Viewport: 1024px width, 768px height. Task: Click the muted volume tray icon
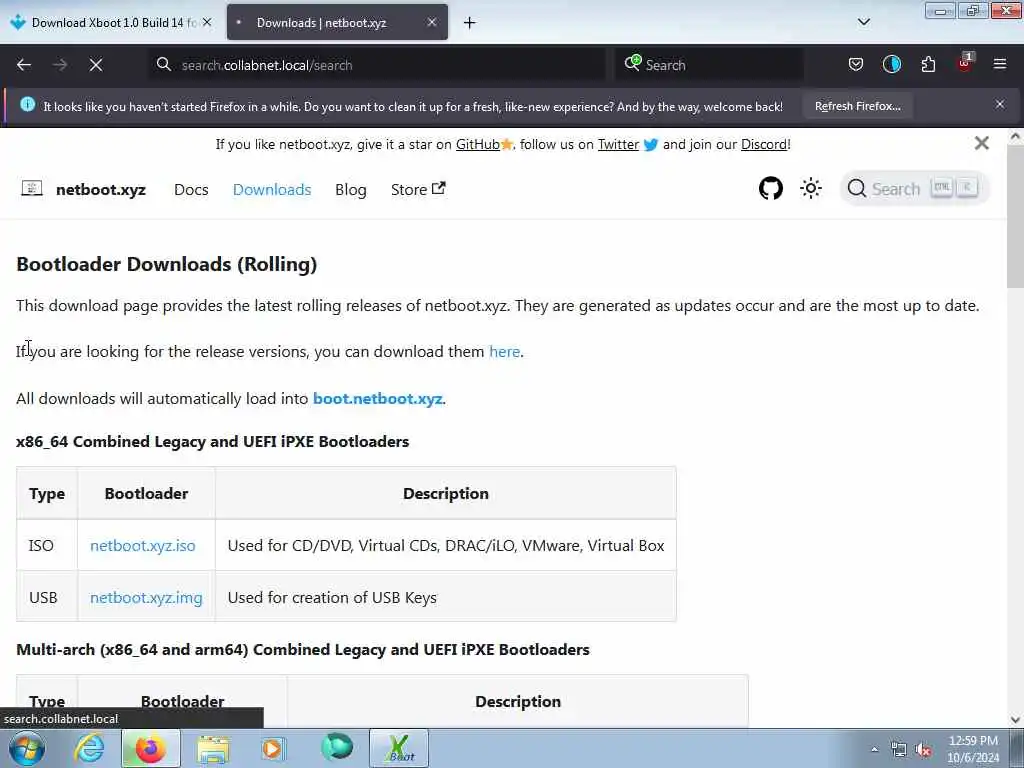923,750
